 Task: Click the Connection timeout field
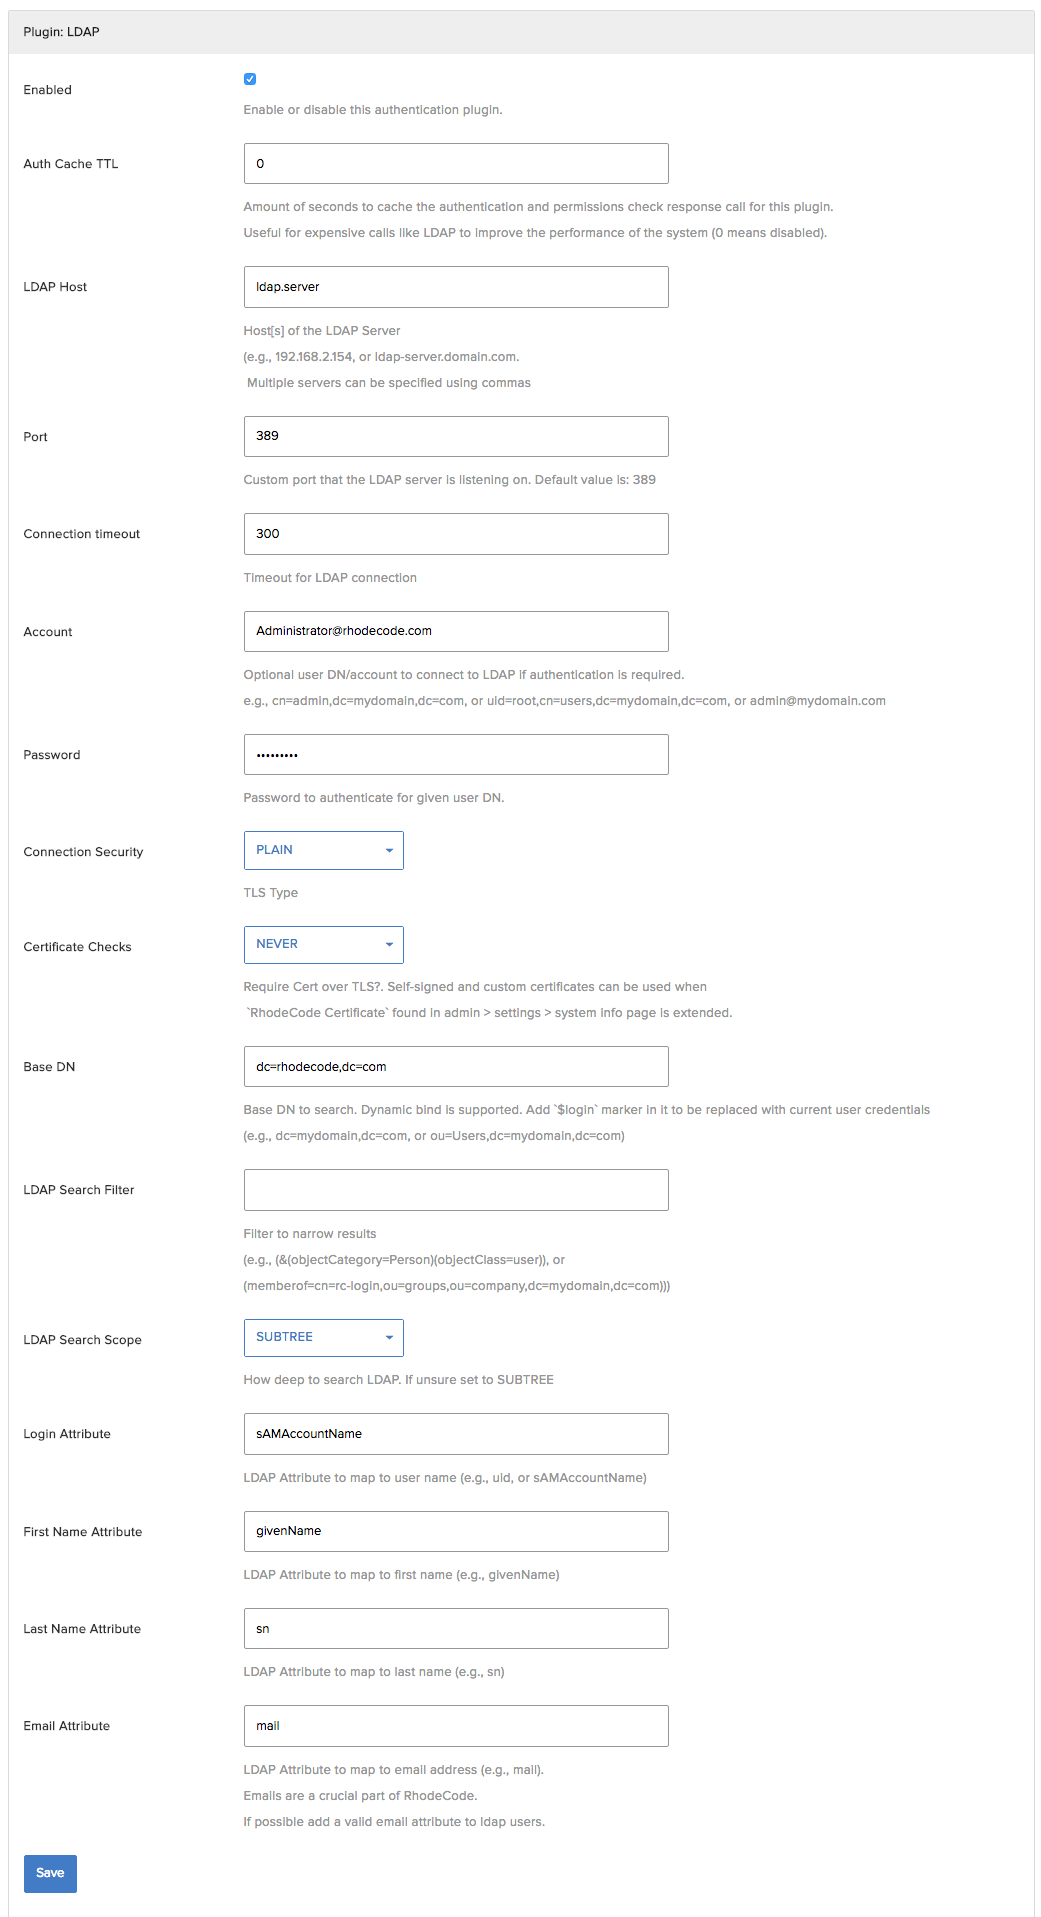coord(456,534)
